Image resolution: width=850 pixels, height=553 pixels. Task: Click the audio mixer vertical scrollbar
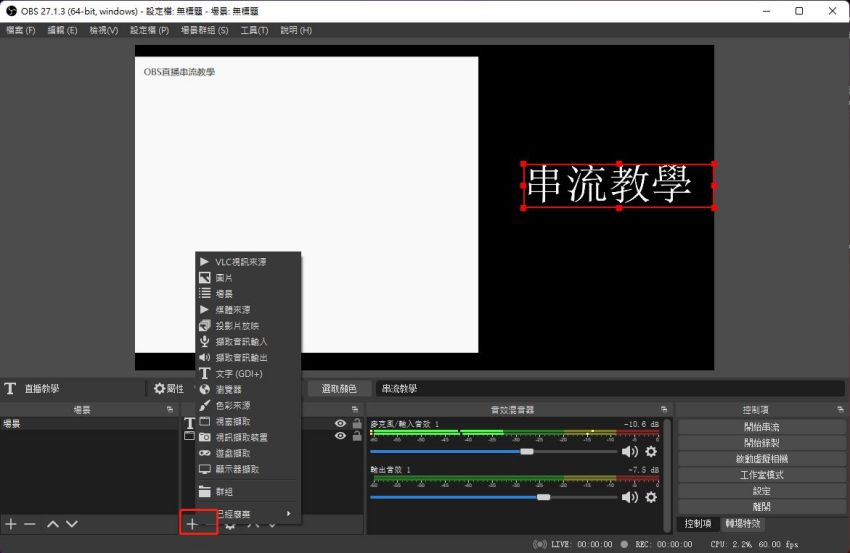tap(666, 475)
